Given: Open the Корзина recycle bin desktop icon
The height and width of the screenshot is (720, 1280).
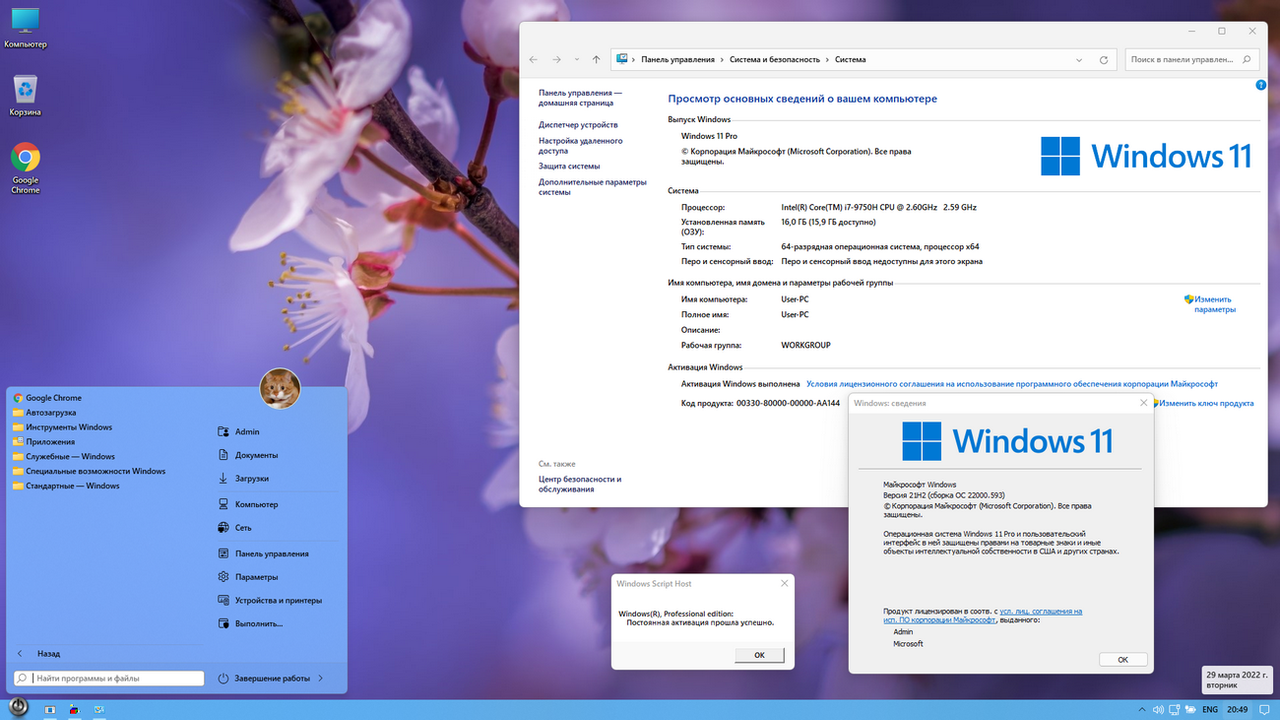Looking at the screenshot, I should point(25,96).
